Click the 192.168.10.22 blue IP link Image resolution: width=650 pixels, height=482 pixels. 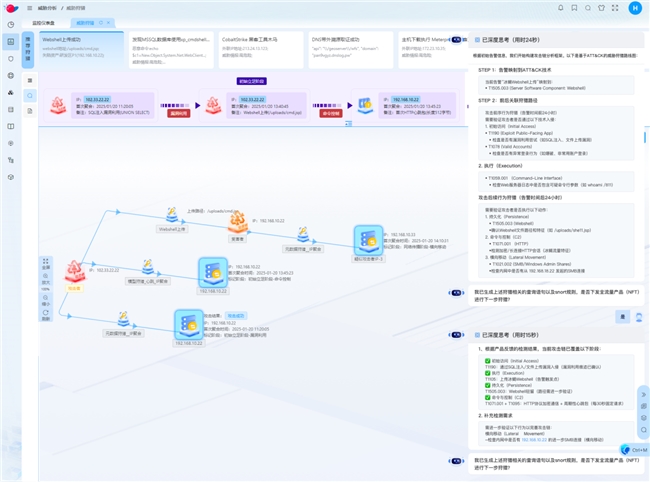(534, 440)
